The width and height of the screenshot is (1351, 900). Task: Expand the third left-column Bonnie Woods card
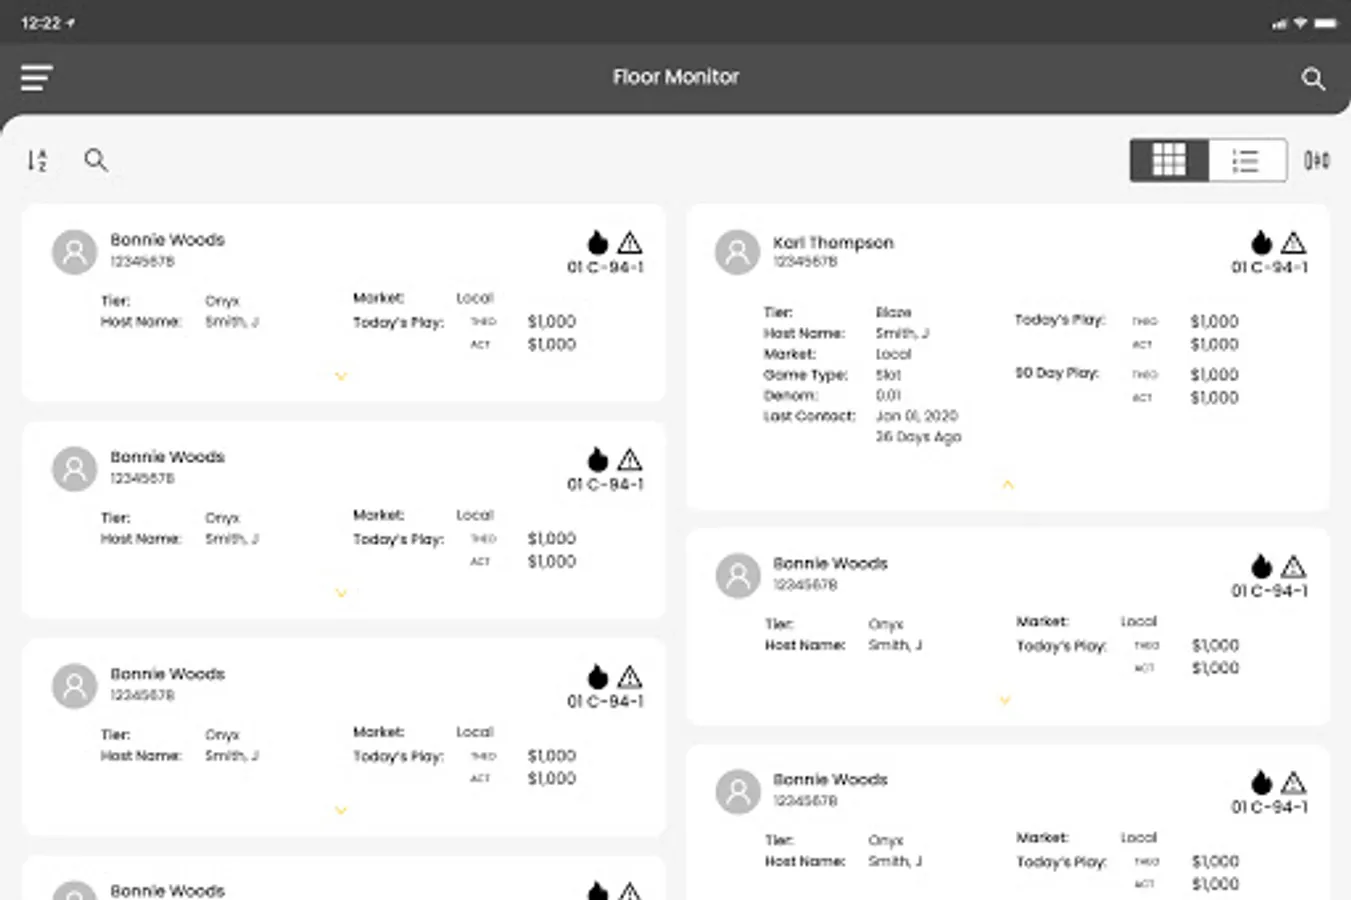coord(341,811)
